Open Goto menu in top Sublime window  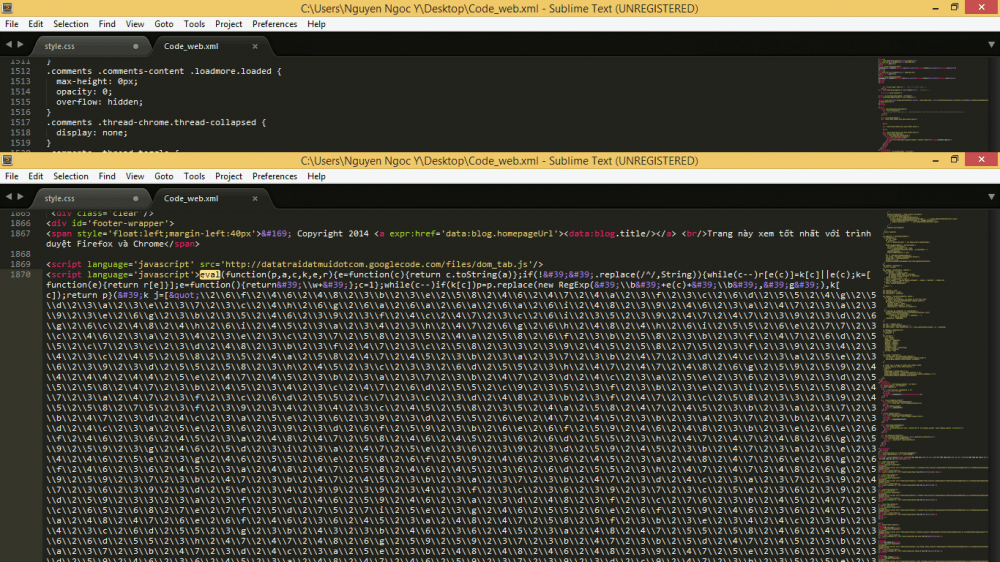coord(163,24)
